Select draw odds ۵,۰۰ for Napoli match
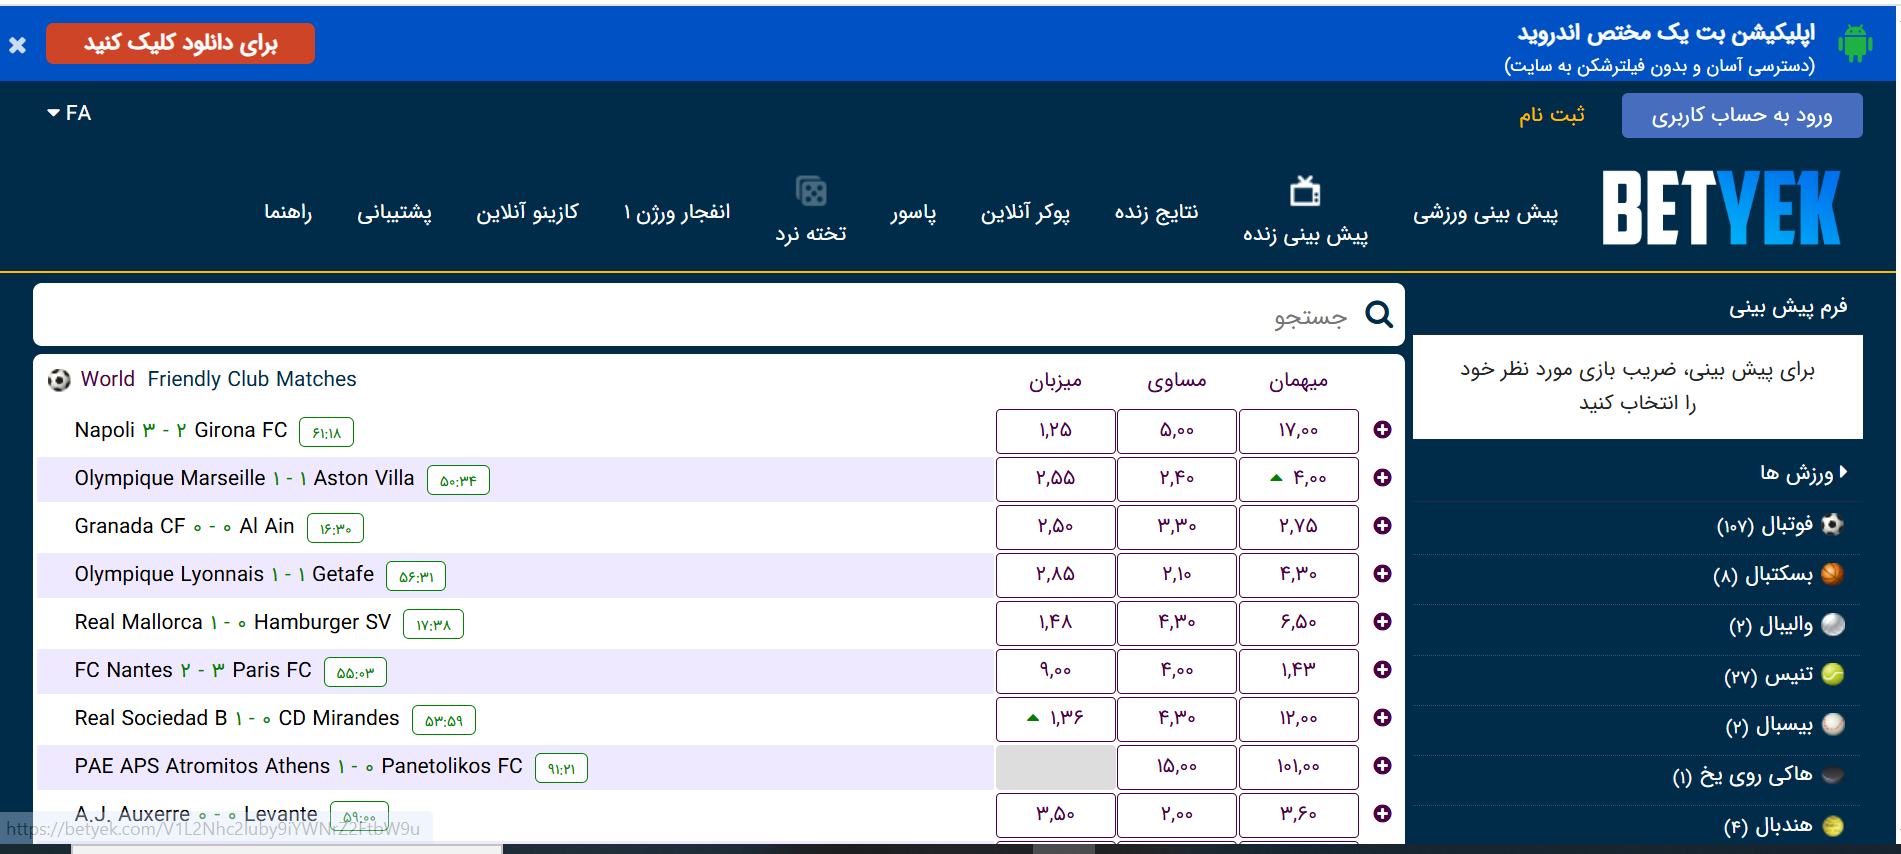The height and width of the screenshot is (854, 1901). (x=1177, y=431)
